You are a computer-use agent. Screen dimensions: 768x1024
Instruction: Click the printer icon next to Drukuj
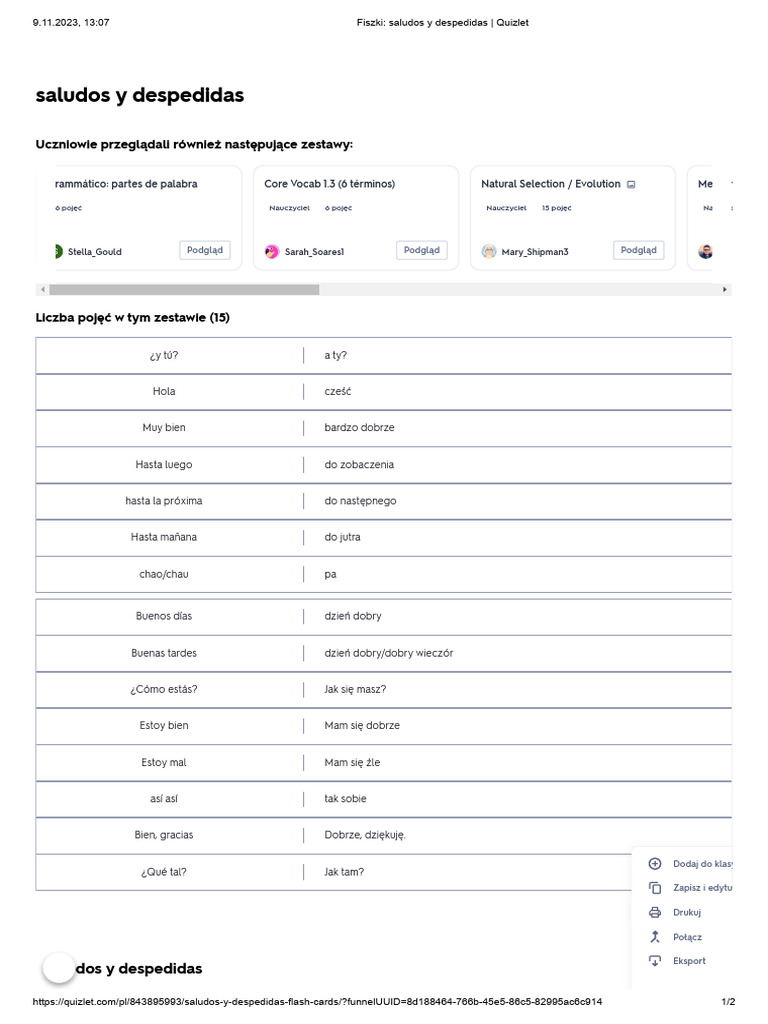[655, 912]
